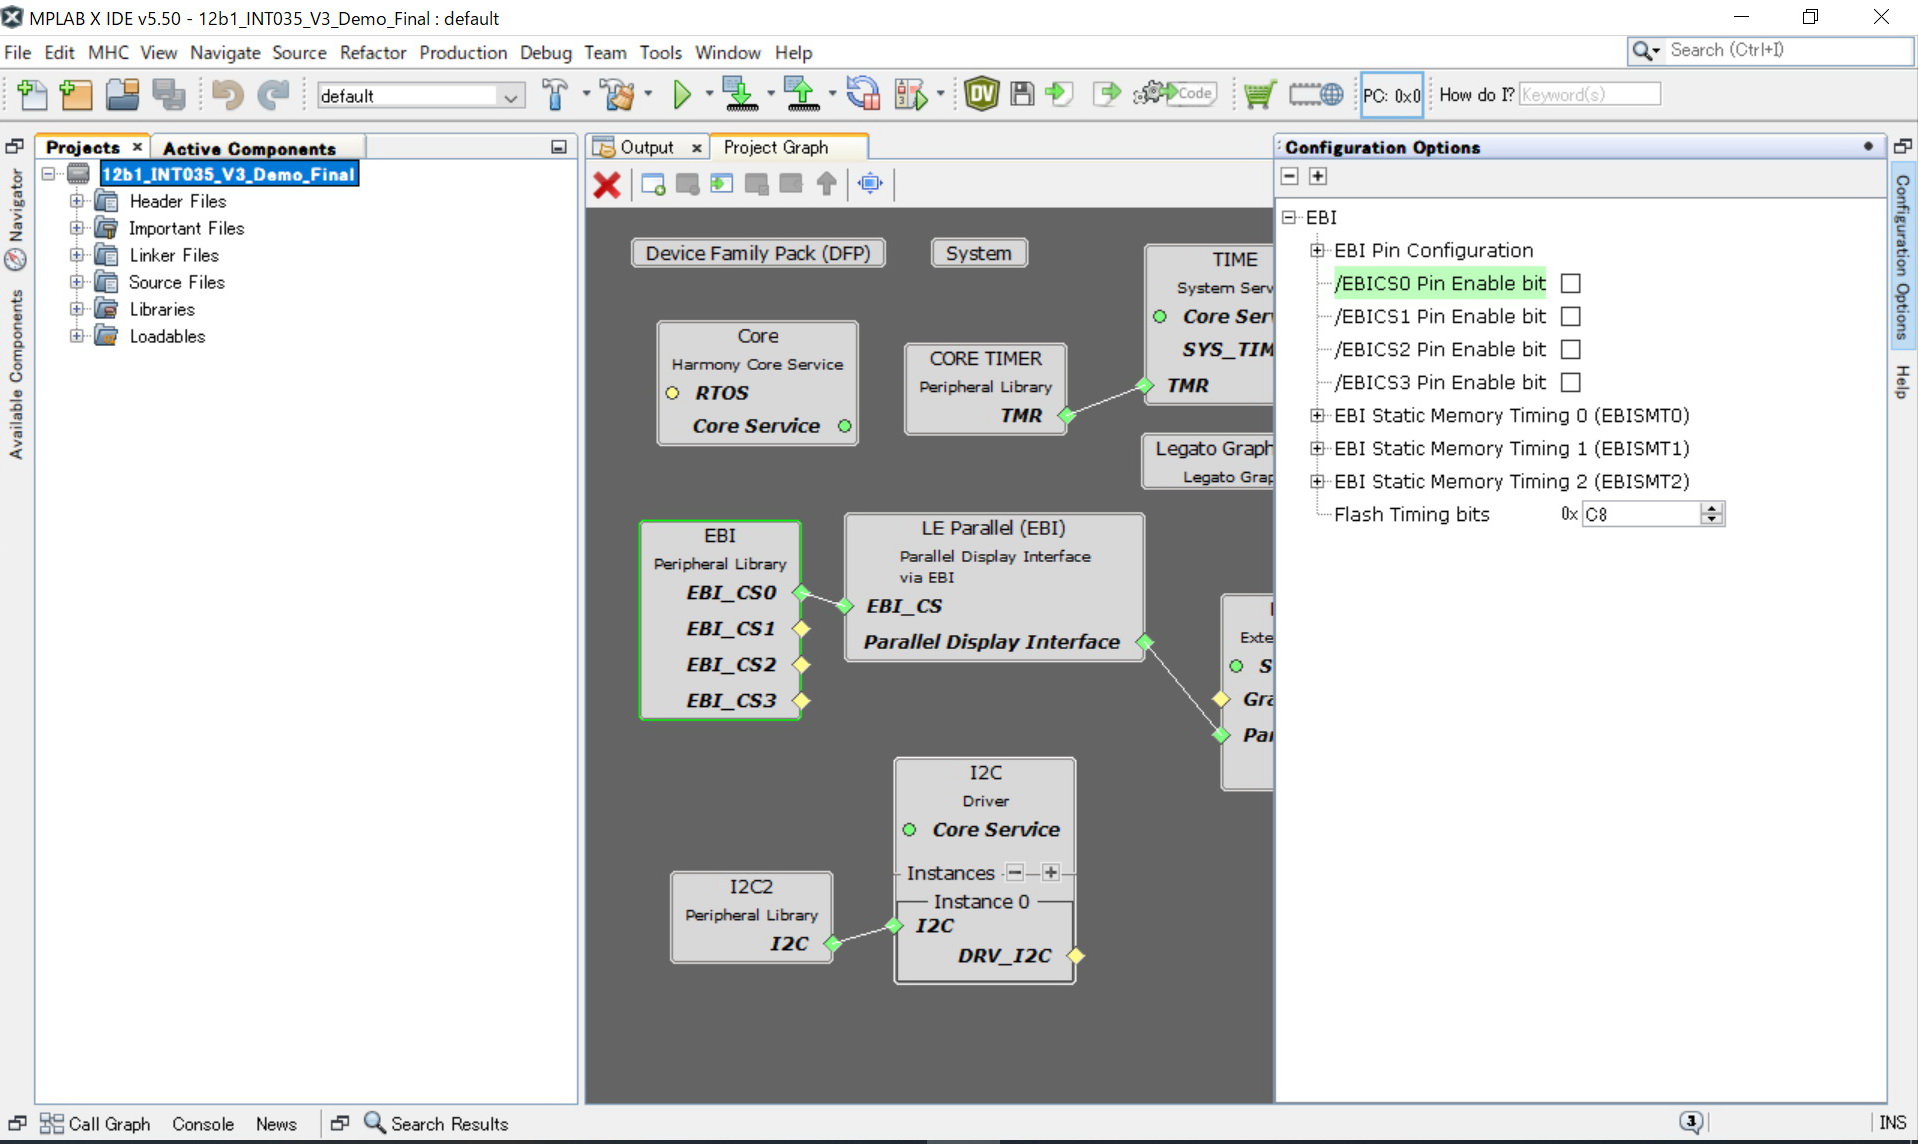This screenshot has height=1144, width=1918.
Task: Open the Call Graph bottom panel
Action: tap(95, 1123)
